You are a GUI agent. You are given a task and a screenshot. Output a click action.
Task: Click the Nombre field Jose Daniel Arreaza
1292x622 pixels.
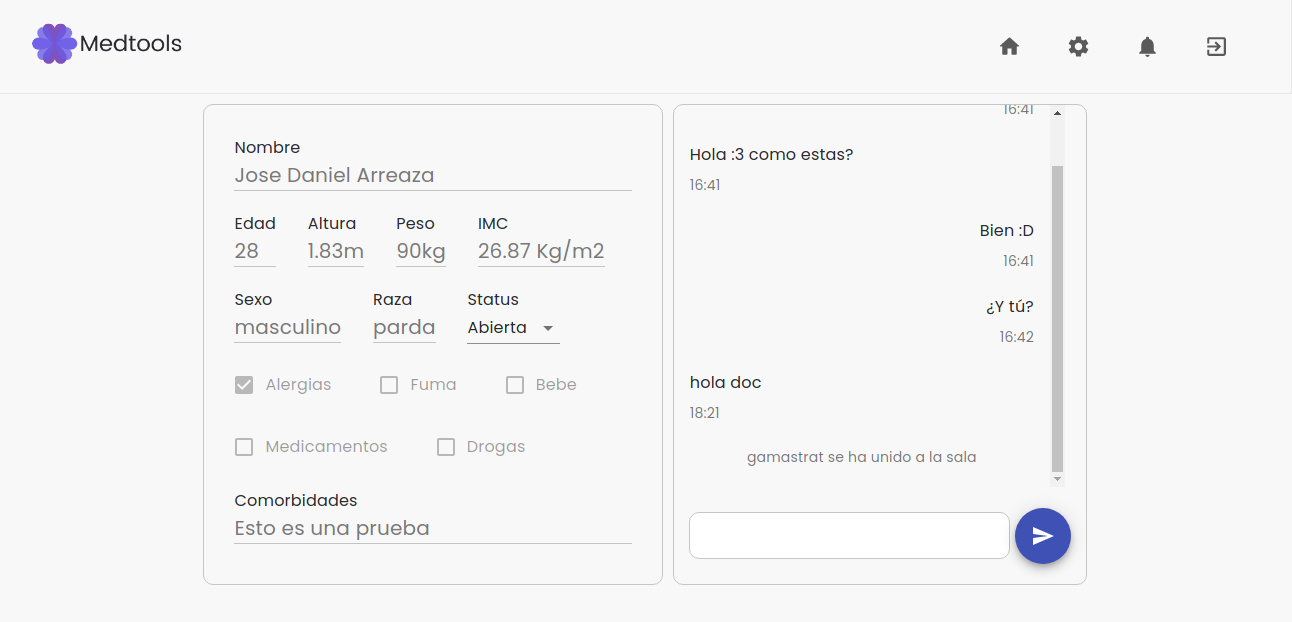point(432,176)
